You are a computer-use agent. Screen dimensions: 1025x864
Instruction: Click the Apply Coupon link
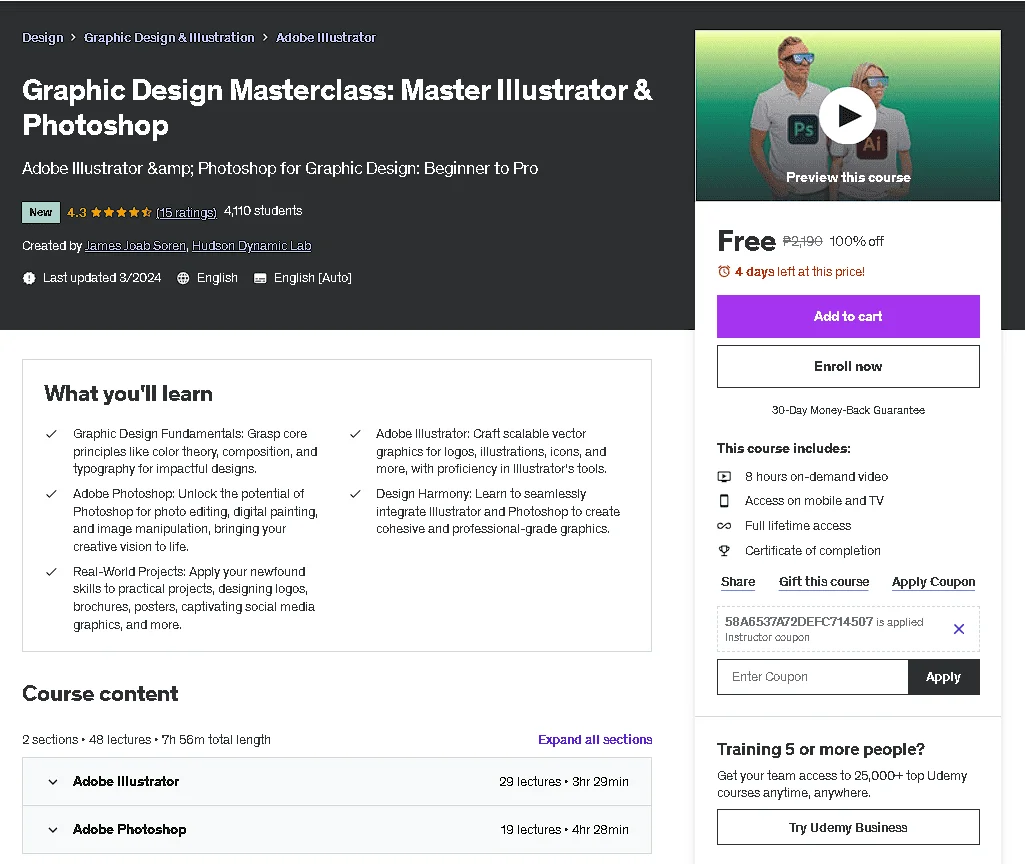pos(933,582)
